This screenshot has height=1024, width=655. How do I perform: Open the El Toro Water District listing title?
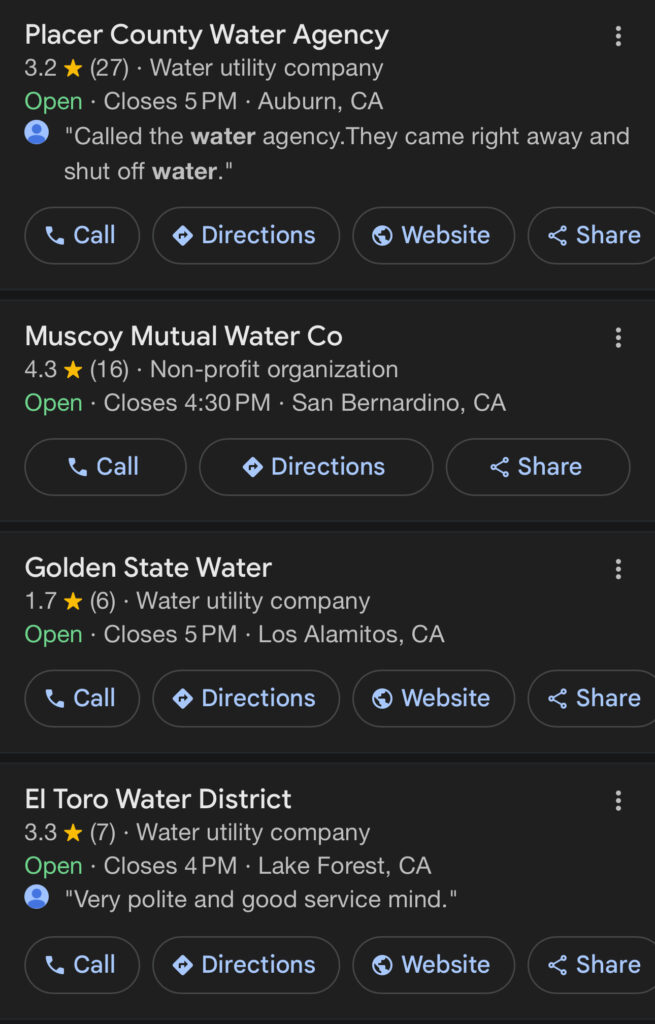click(158, 800)
